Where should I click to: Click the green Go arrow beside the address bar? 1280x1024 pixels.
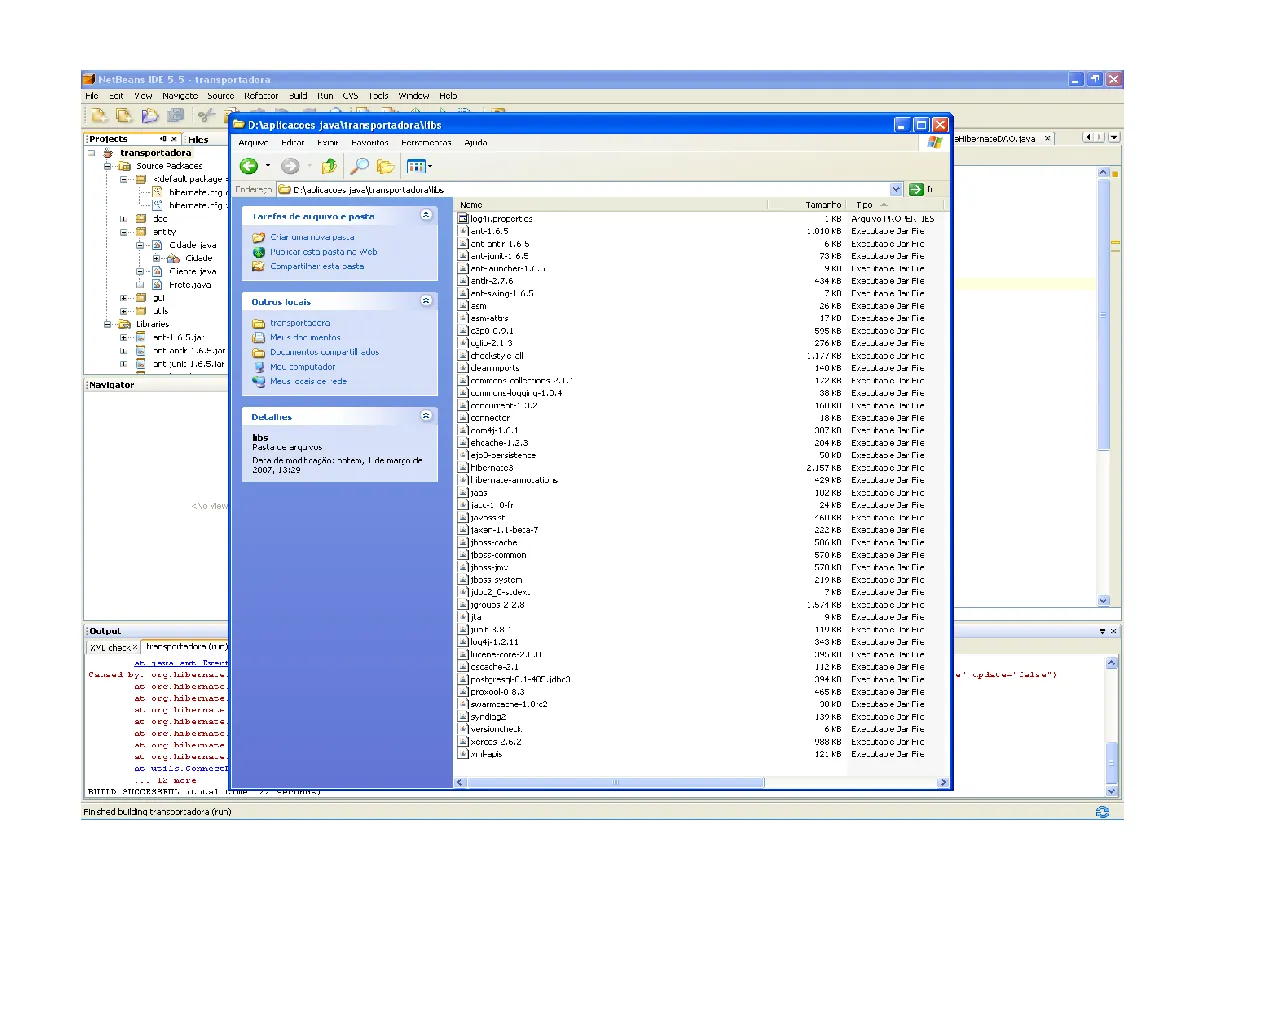[x=916, y=189]
